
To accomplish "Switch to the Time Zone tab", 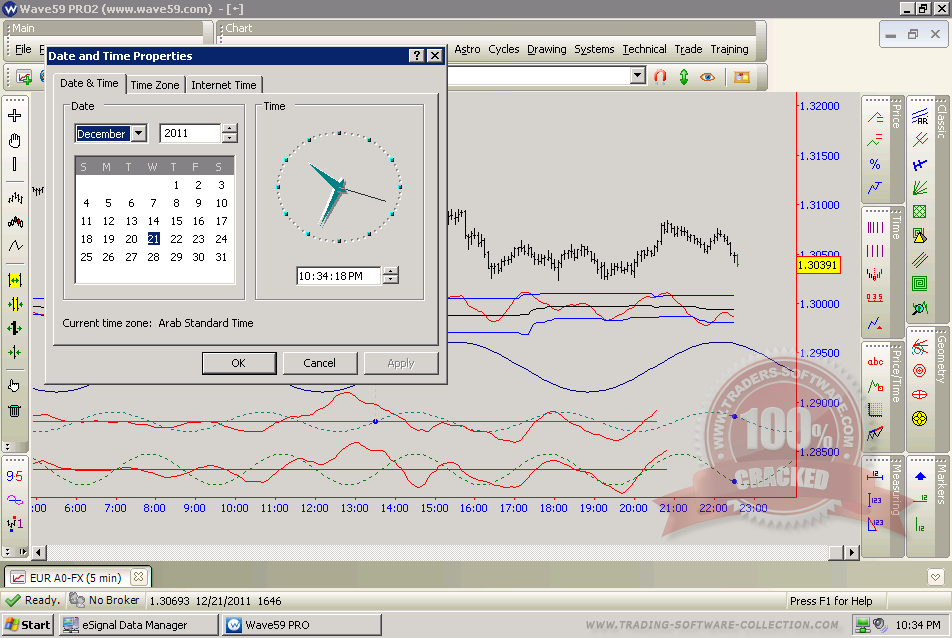I will (x=155, y=85).
